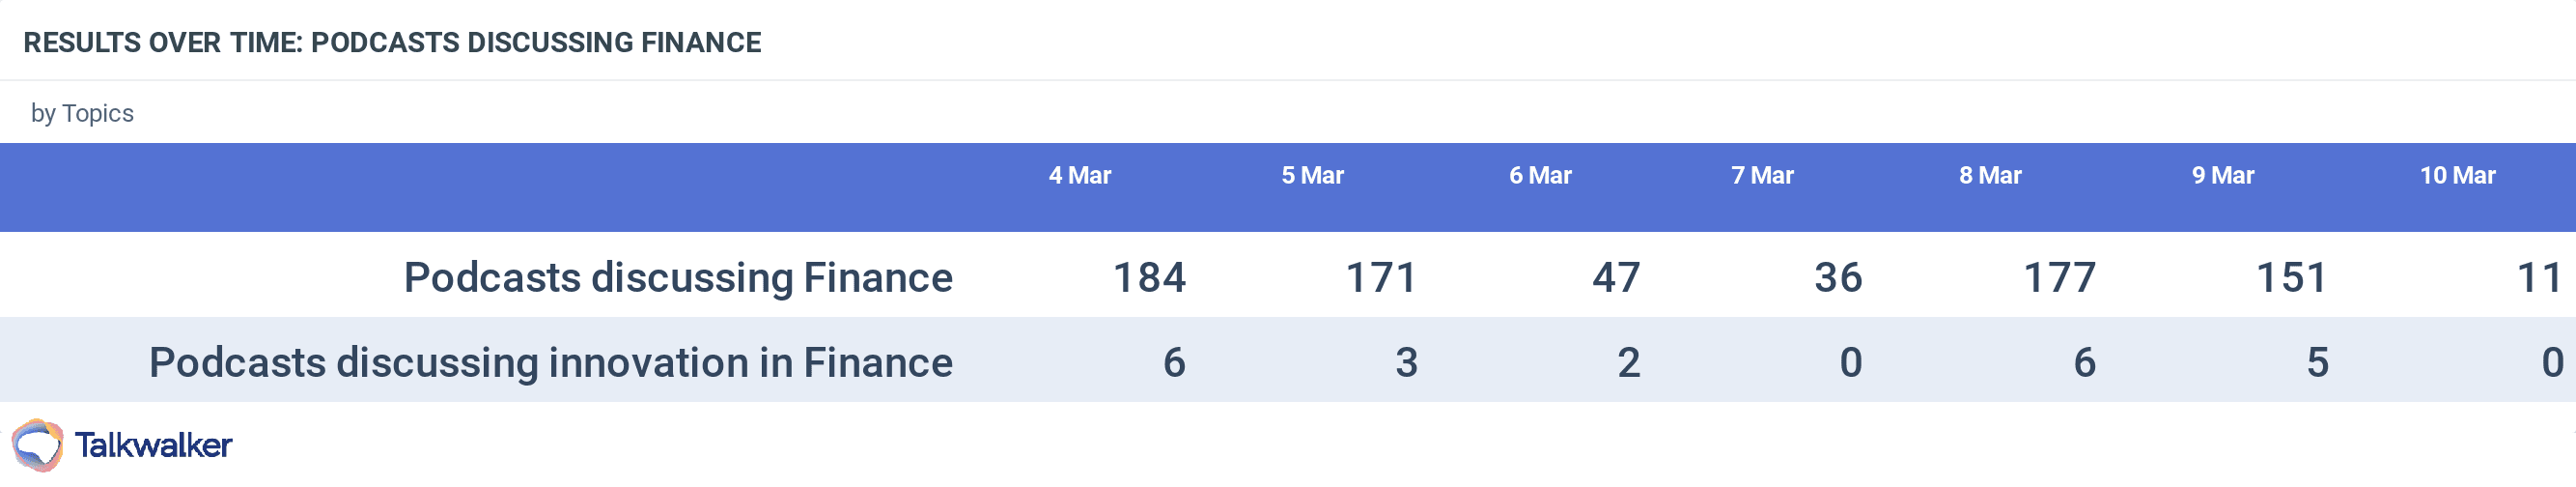This screenshot has width=2576, height=487.
Task: Click the 'Results Over Time' widget title
Action: pos(392,42)
